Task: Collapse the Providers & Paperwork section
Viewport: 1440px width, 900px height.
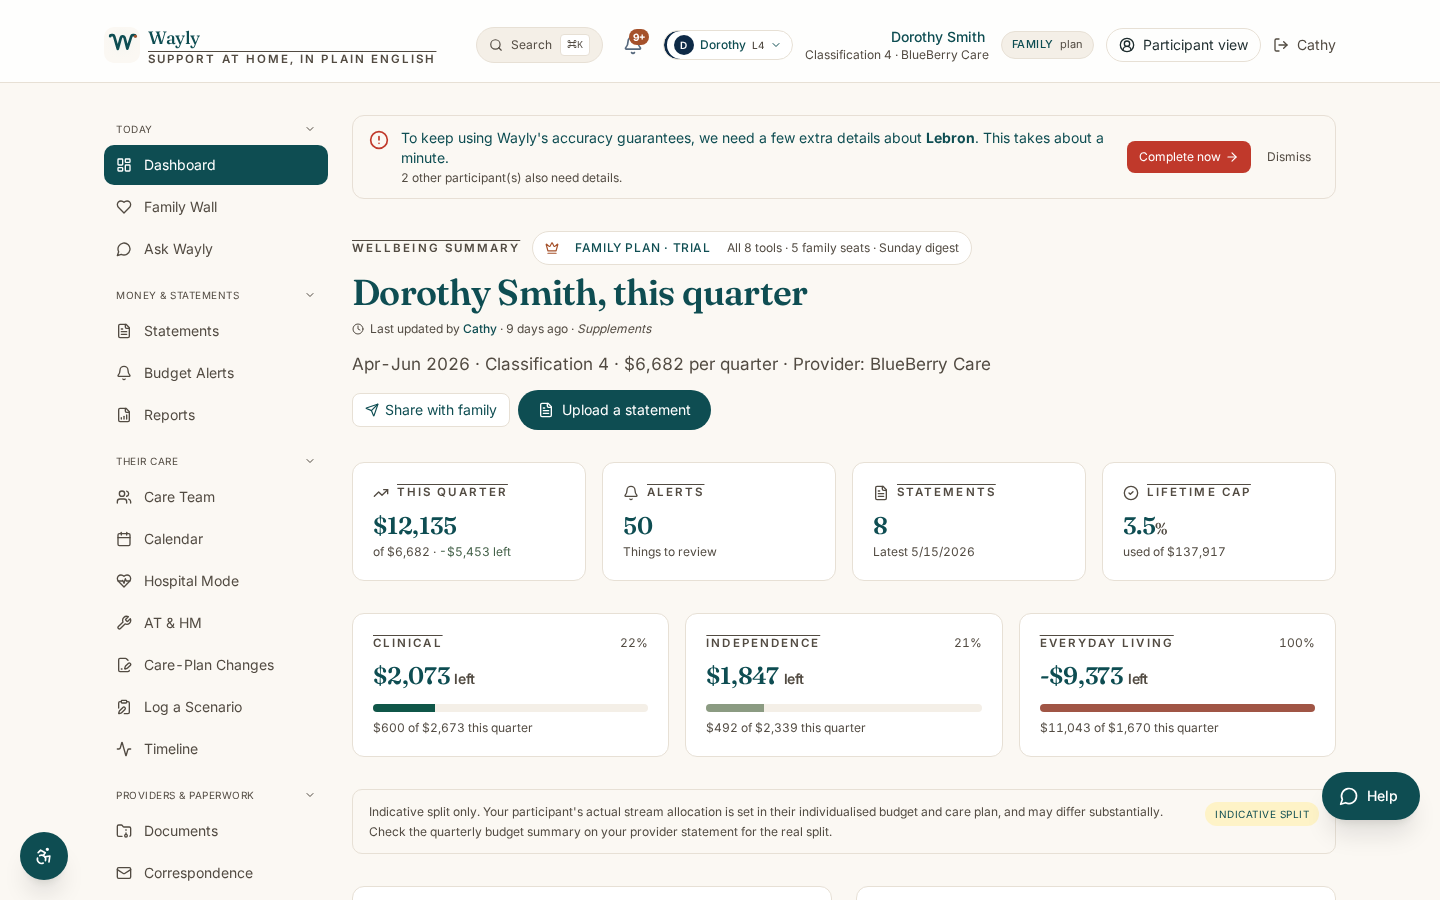Action: point(310,795)
